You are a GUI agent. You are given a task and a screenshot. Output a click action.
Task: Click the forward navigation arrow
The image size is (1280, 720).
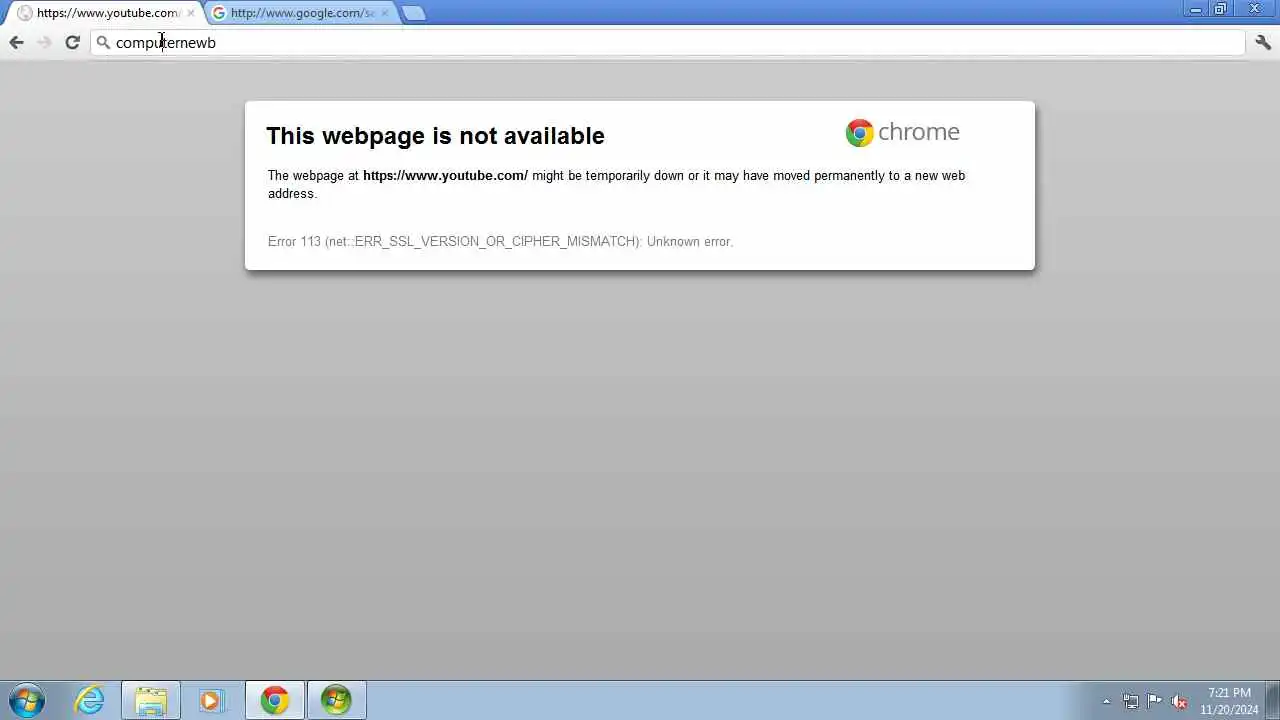click(44, 42)
